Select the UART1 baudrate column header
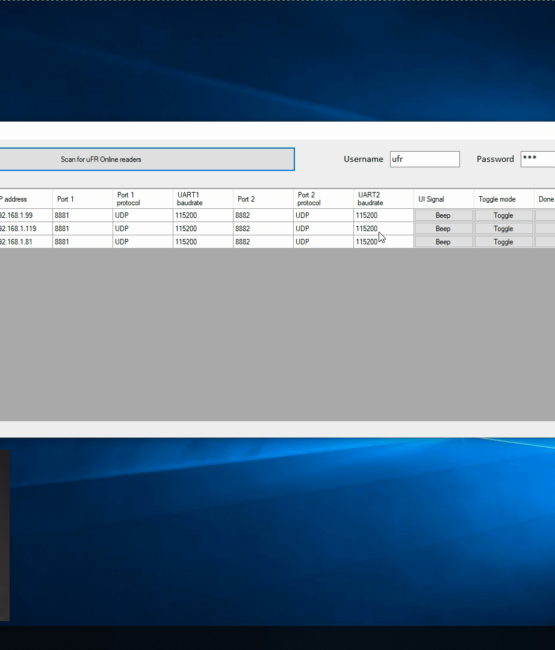Viewport: 555px width, 650px height. [x=203, y=199]
